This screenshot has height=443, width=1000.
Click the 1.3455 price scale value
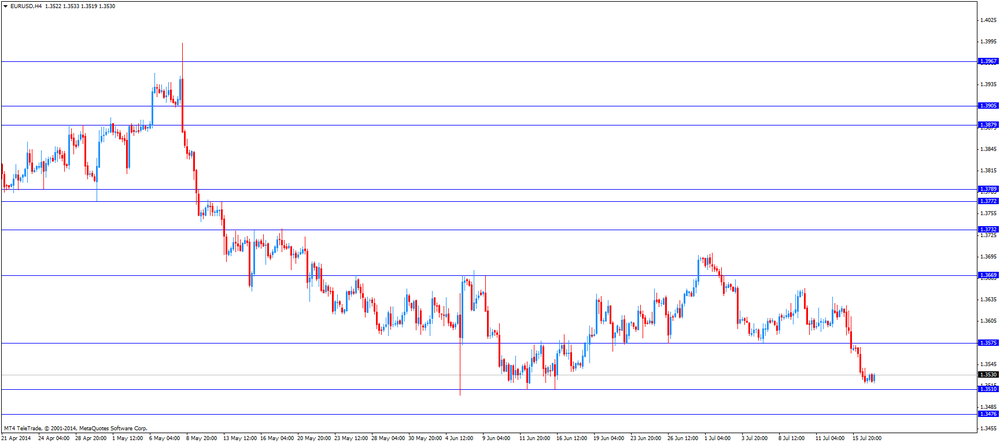(988, 428)
